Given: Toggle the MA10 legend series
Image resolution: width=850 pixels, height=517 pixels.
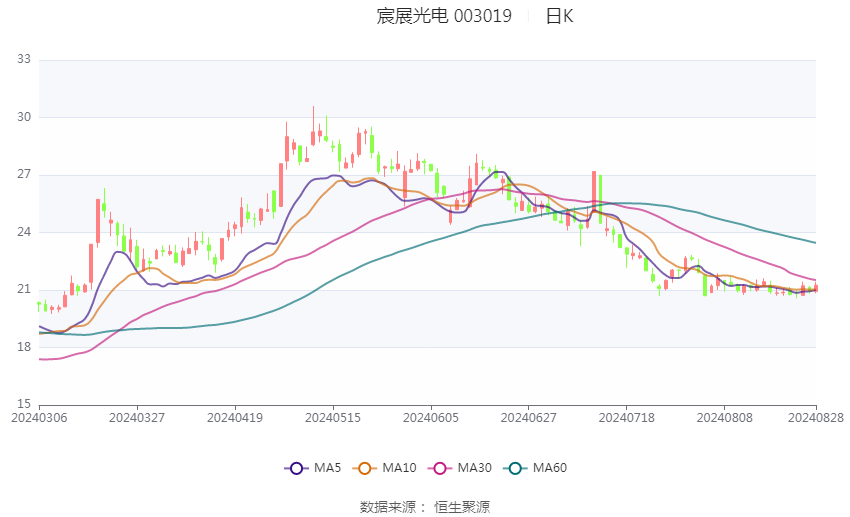Looking at the screenshot, I should click(384, 468).
